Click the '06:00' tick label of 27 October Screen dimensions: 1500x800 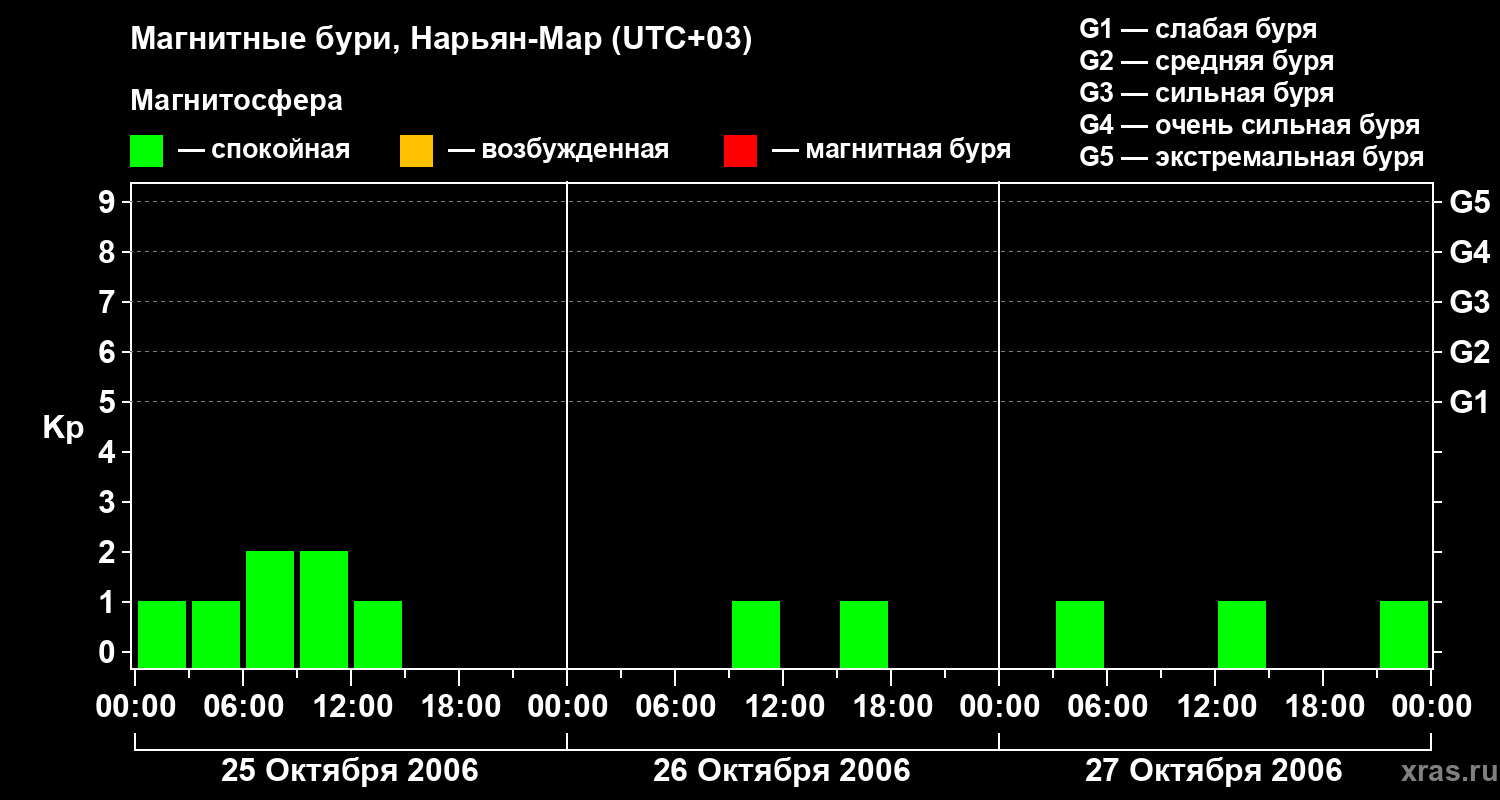1107,707
